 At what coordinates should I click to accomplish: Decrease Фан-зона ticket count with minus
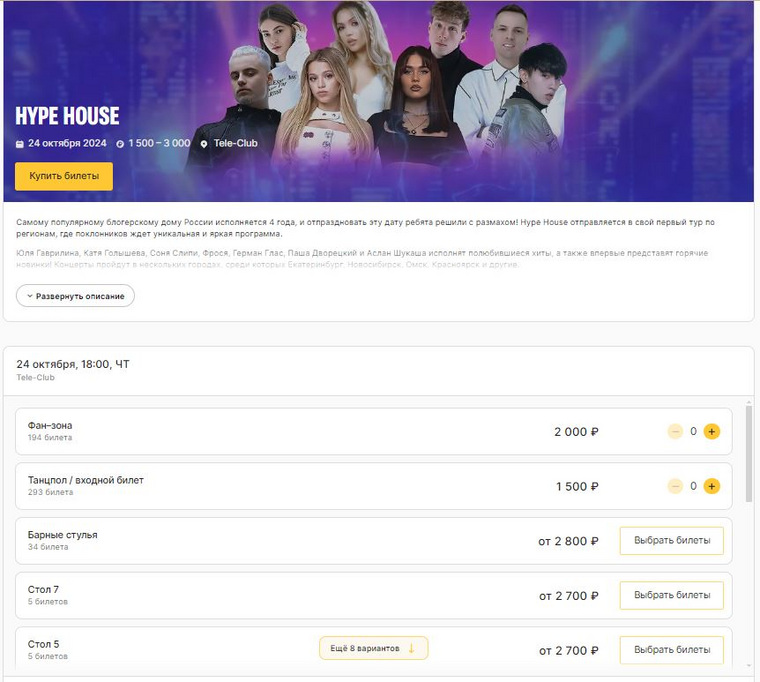coord(675,431)
